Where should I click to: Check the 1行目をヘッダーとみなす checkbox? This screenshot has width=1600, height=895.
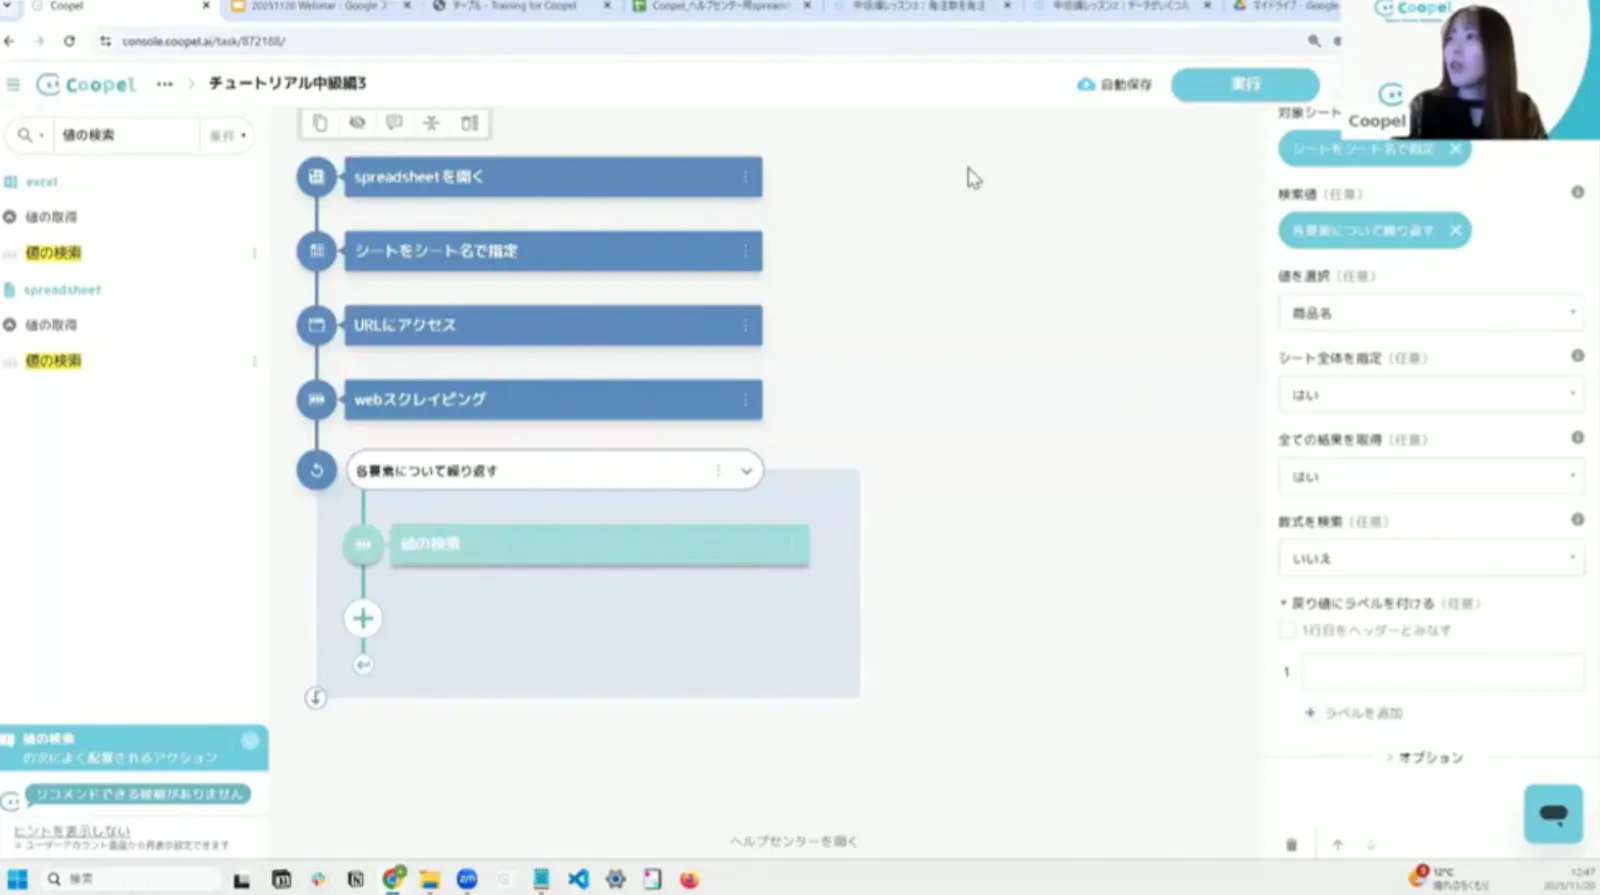click(x=1288, y=630)
